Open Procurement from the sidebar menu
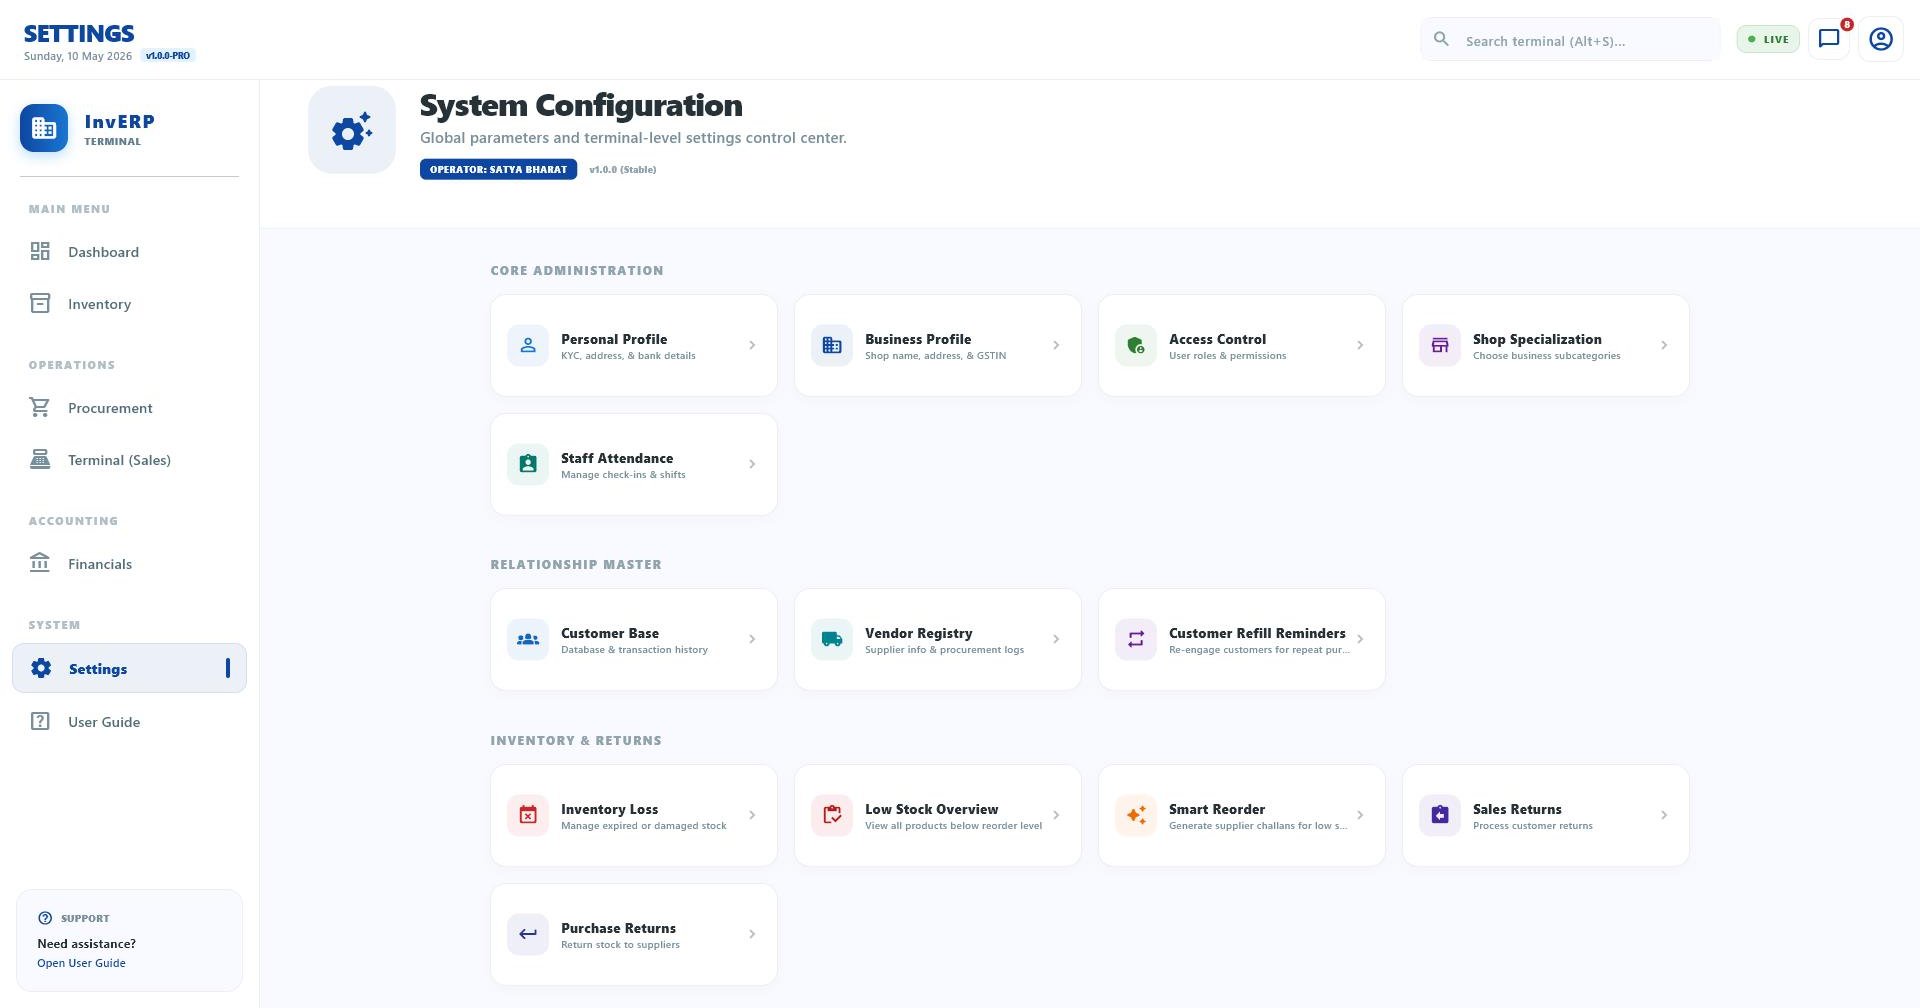The image size is (1920, 1008). click(x=129, y=408)
